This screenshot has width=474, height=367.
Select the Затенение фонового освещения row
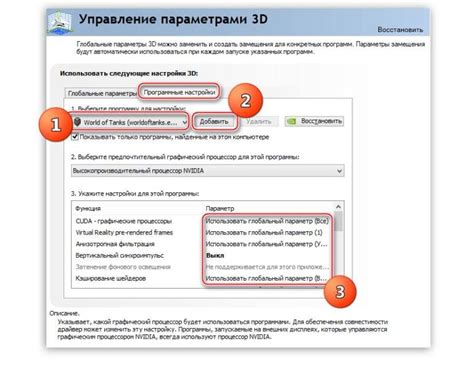click(203, 267)
